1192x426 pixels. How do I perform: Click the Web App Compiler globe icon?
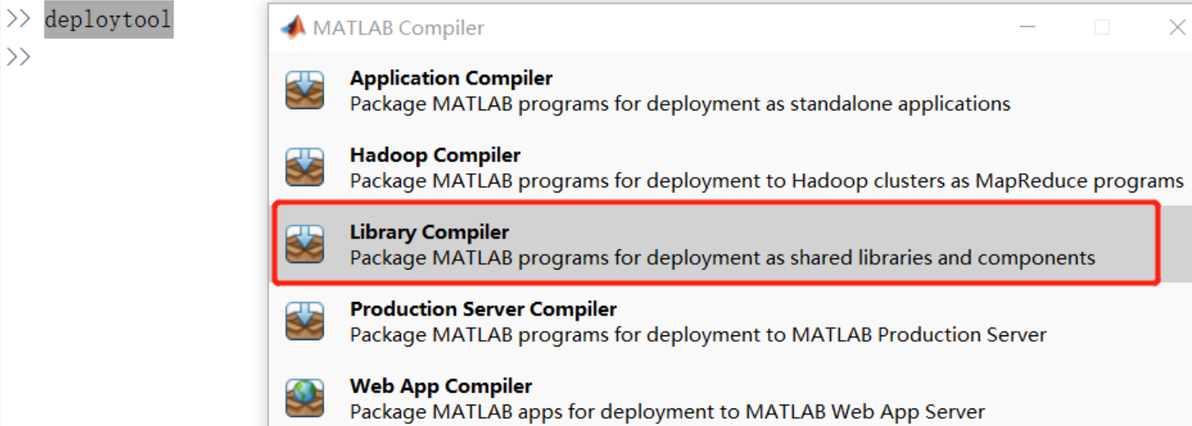point(305,397)
